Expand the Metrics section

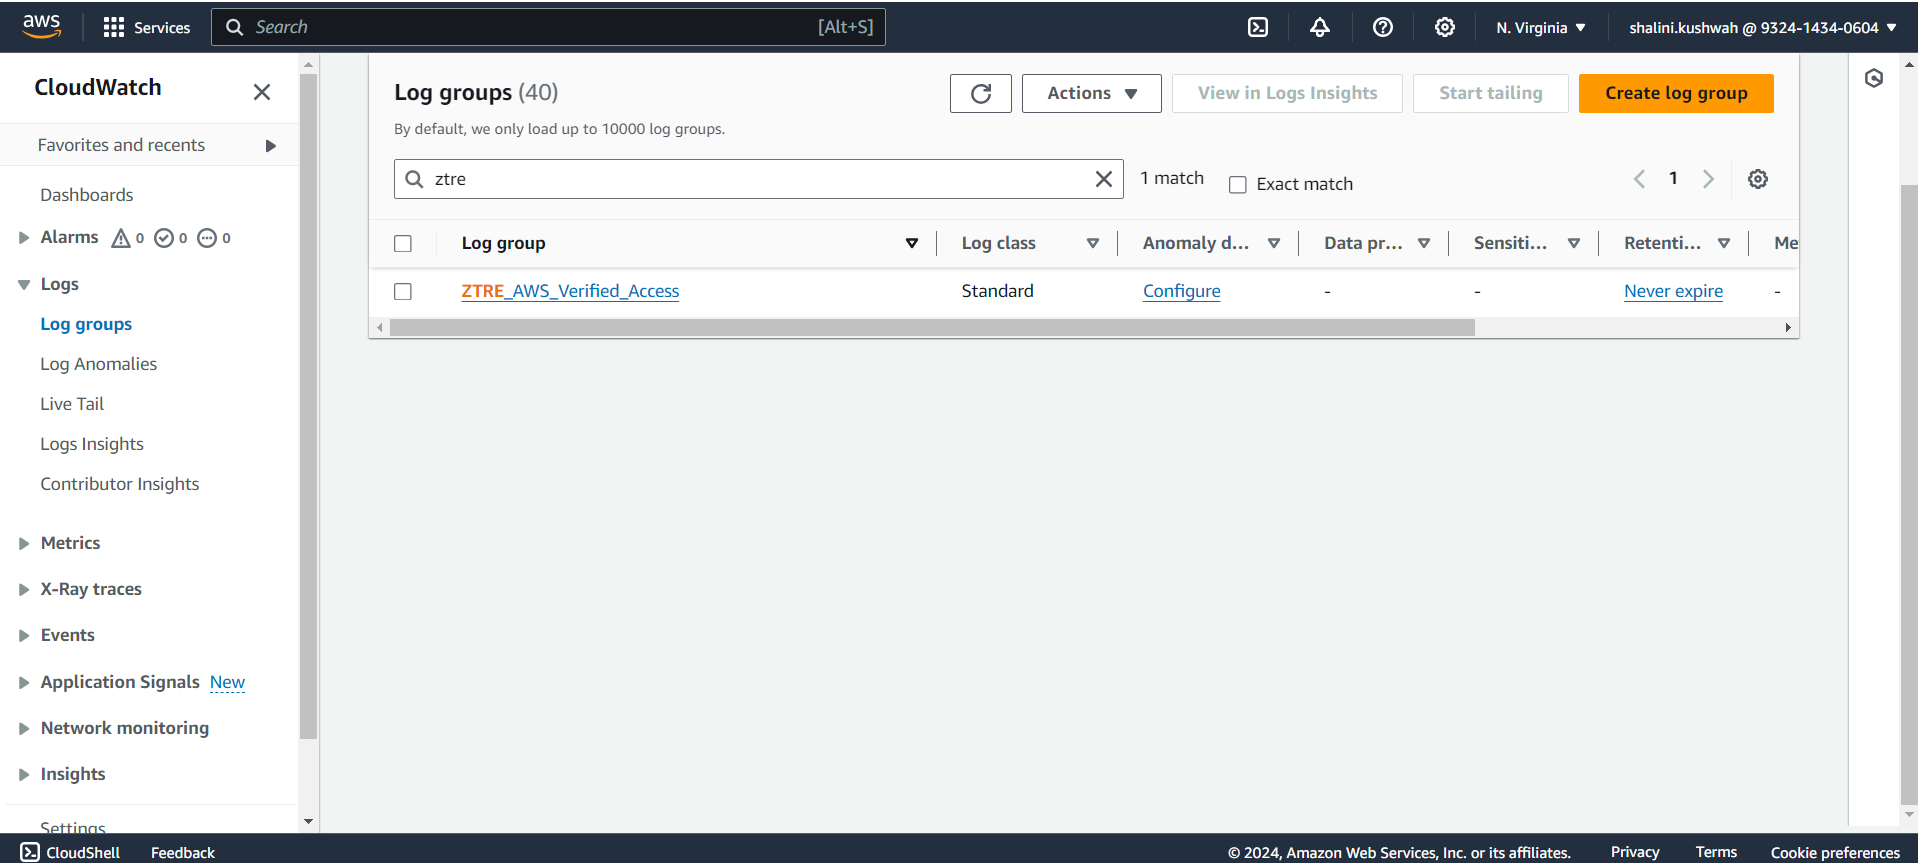24,544
